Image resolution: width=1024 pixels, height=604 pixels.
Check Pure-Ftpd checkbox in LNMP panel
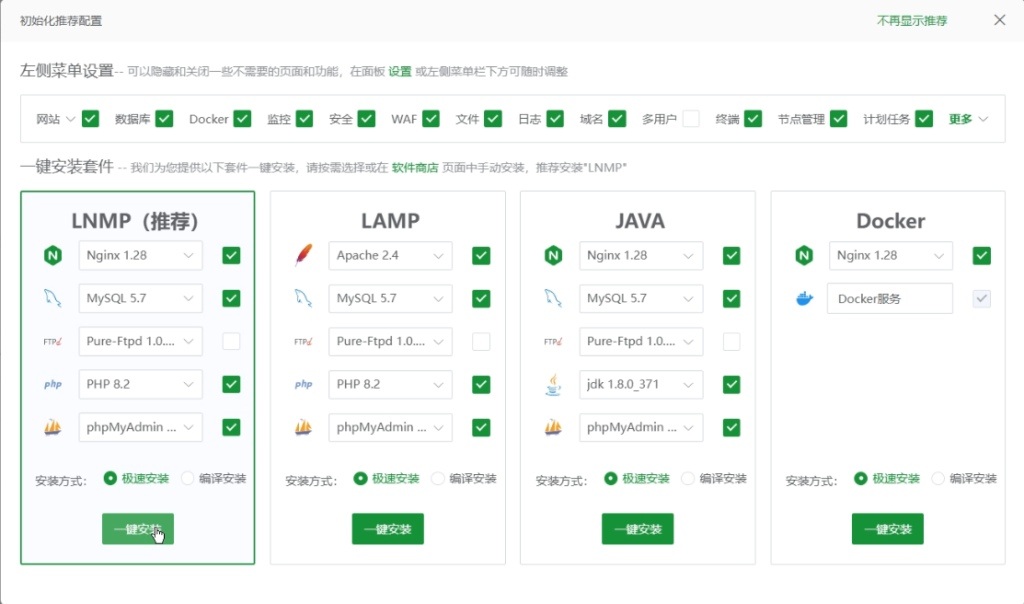pyautogui.click(x=231, y=341)
